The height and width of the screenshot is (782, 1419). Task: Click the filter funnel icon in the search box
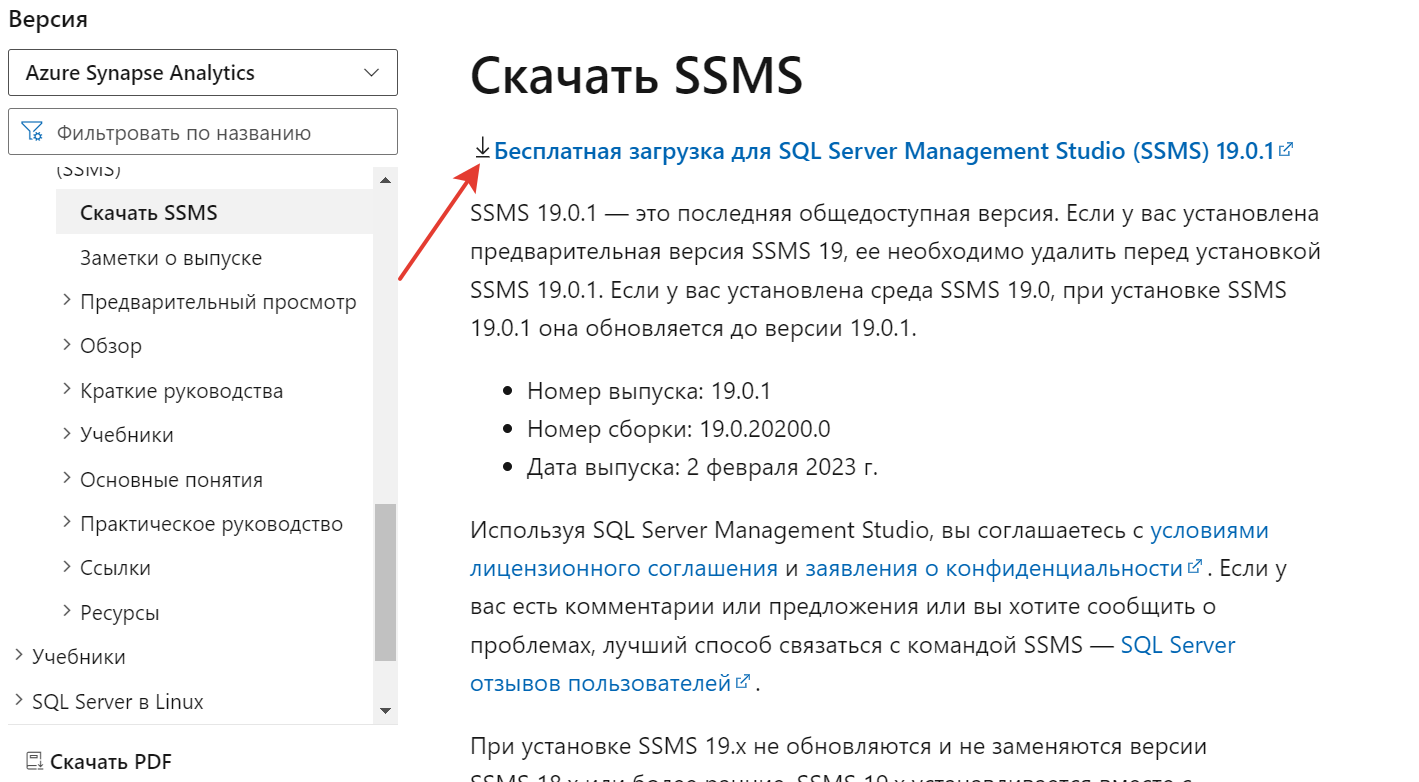coord(34,131)
